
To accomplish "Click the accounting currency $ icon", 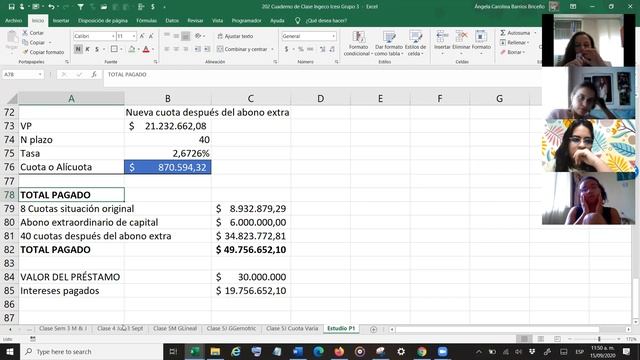I will pyautogui.click(x=287, y=49).
